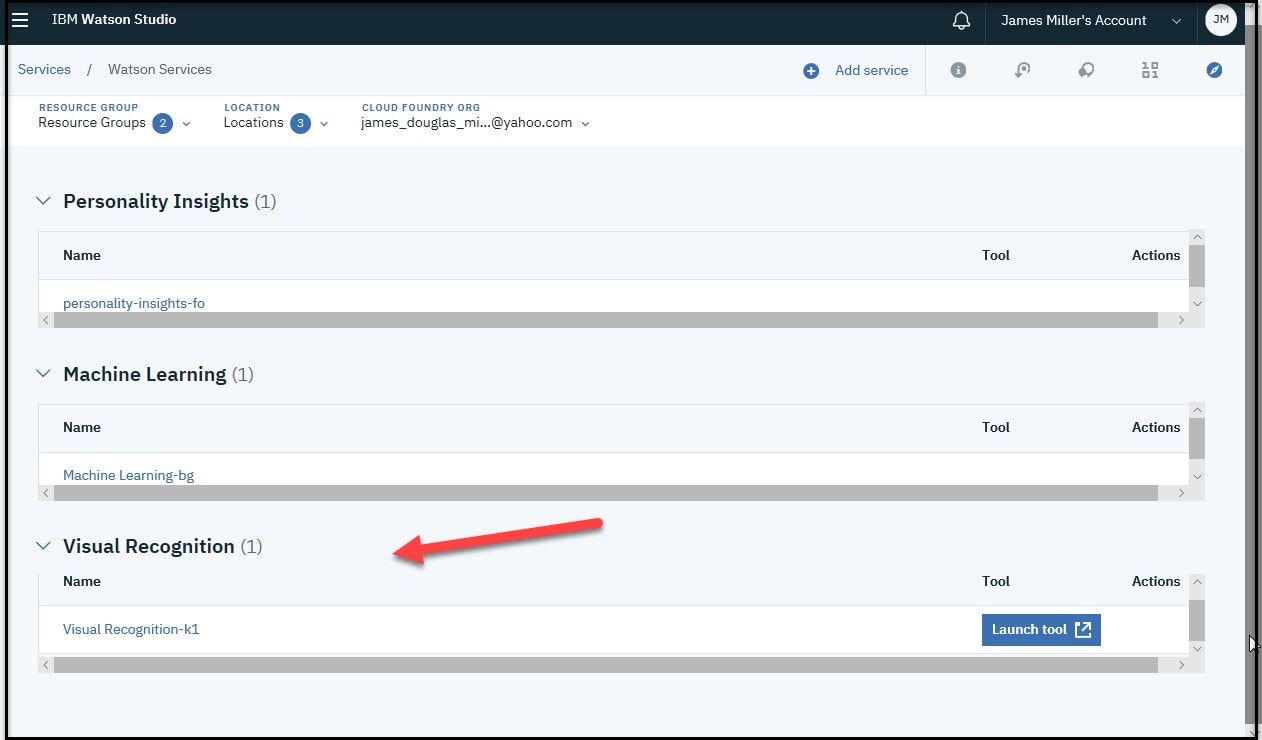Screen dimensions: 1262x740
Task: Click scroll-up arrow in Machine Learning table
Action: 1197,410
